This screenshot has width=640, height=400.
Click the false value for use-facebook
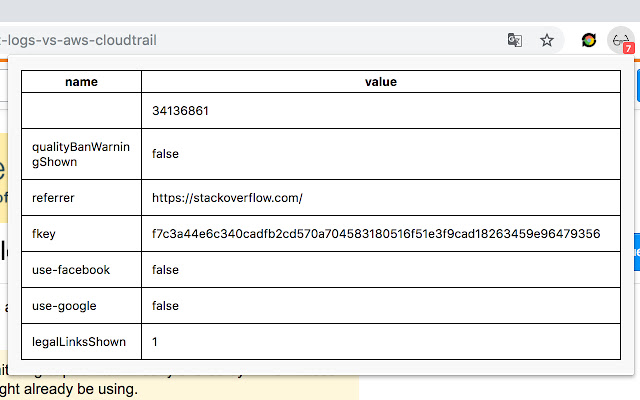(x=165, y=270)
